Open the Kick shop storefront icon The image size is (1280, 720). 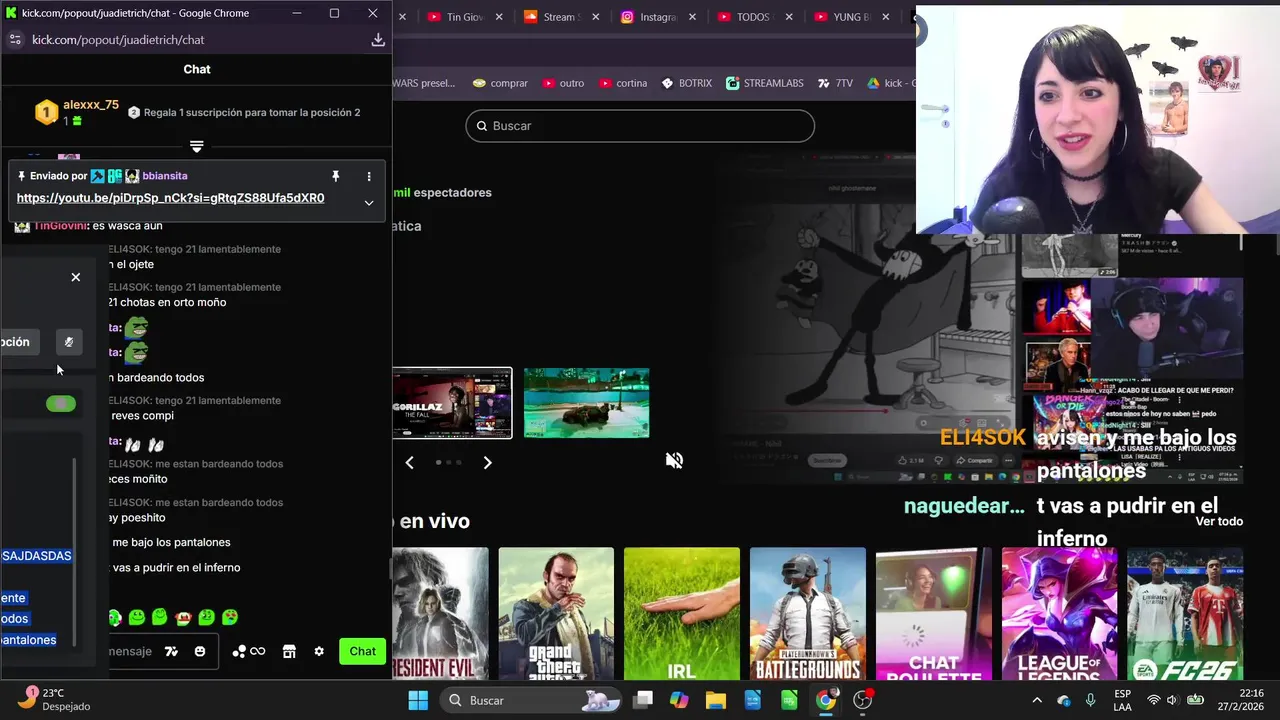pos(289,651)
